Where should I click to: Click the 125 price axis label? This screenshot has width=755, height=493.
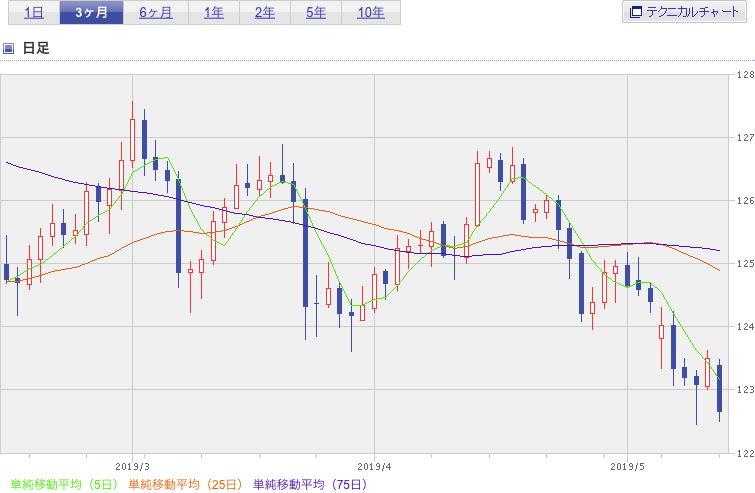[745, 263]
